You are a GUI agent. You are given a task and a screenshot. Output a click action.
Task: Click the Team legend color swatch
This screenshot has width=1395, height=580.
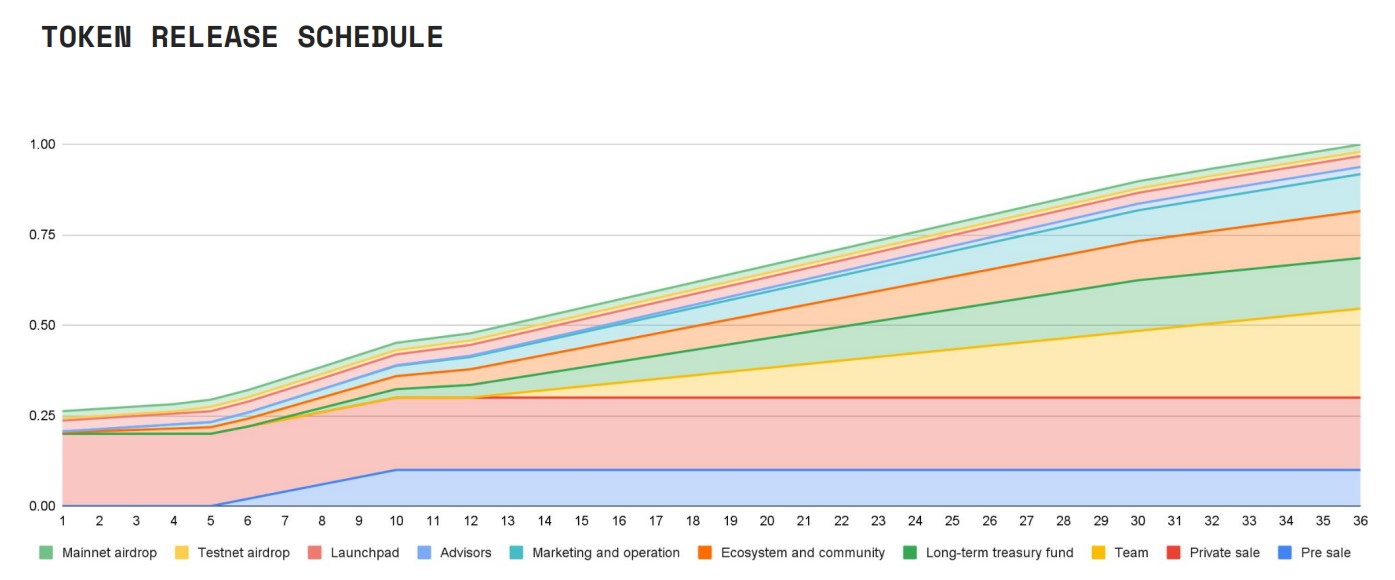[x=1097, y=553]
